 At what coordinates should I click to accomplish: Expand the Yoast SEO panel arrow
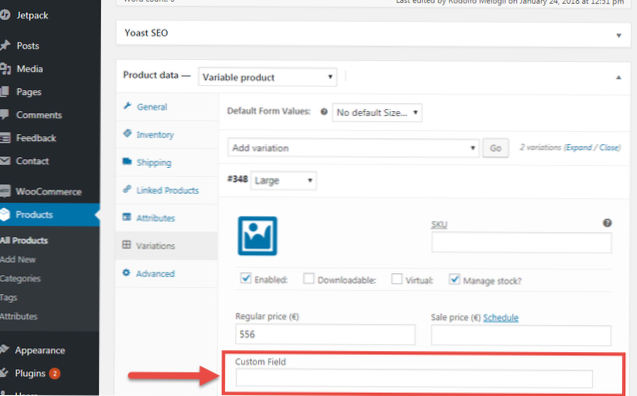pos(619,35)
